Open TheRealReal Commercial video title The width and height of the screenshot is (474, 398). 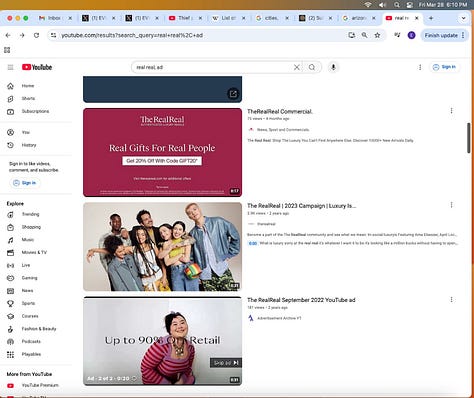point(280,112)
